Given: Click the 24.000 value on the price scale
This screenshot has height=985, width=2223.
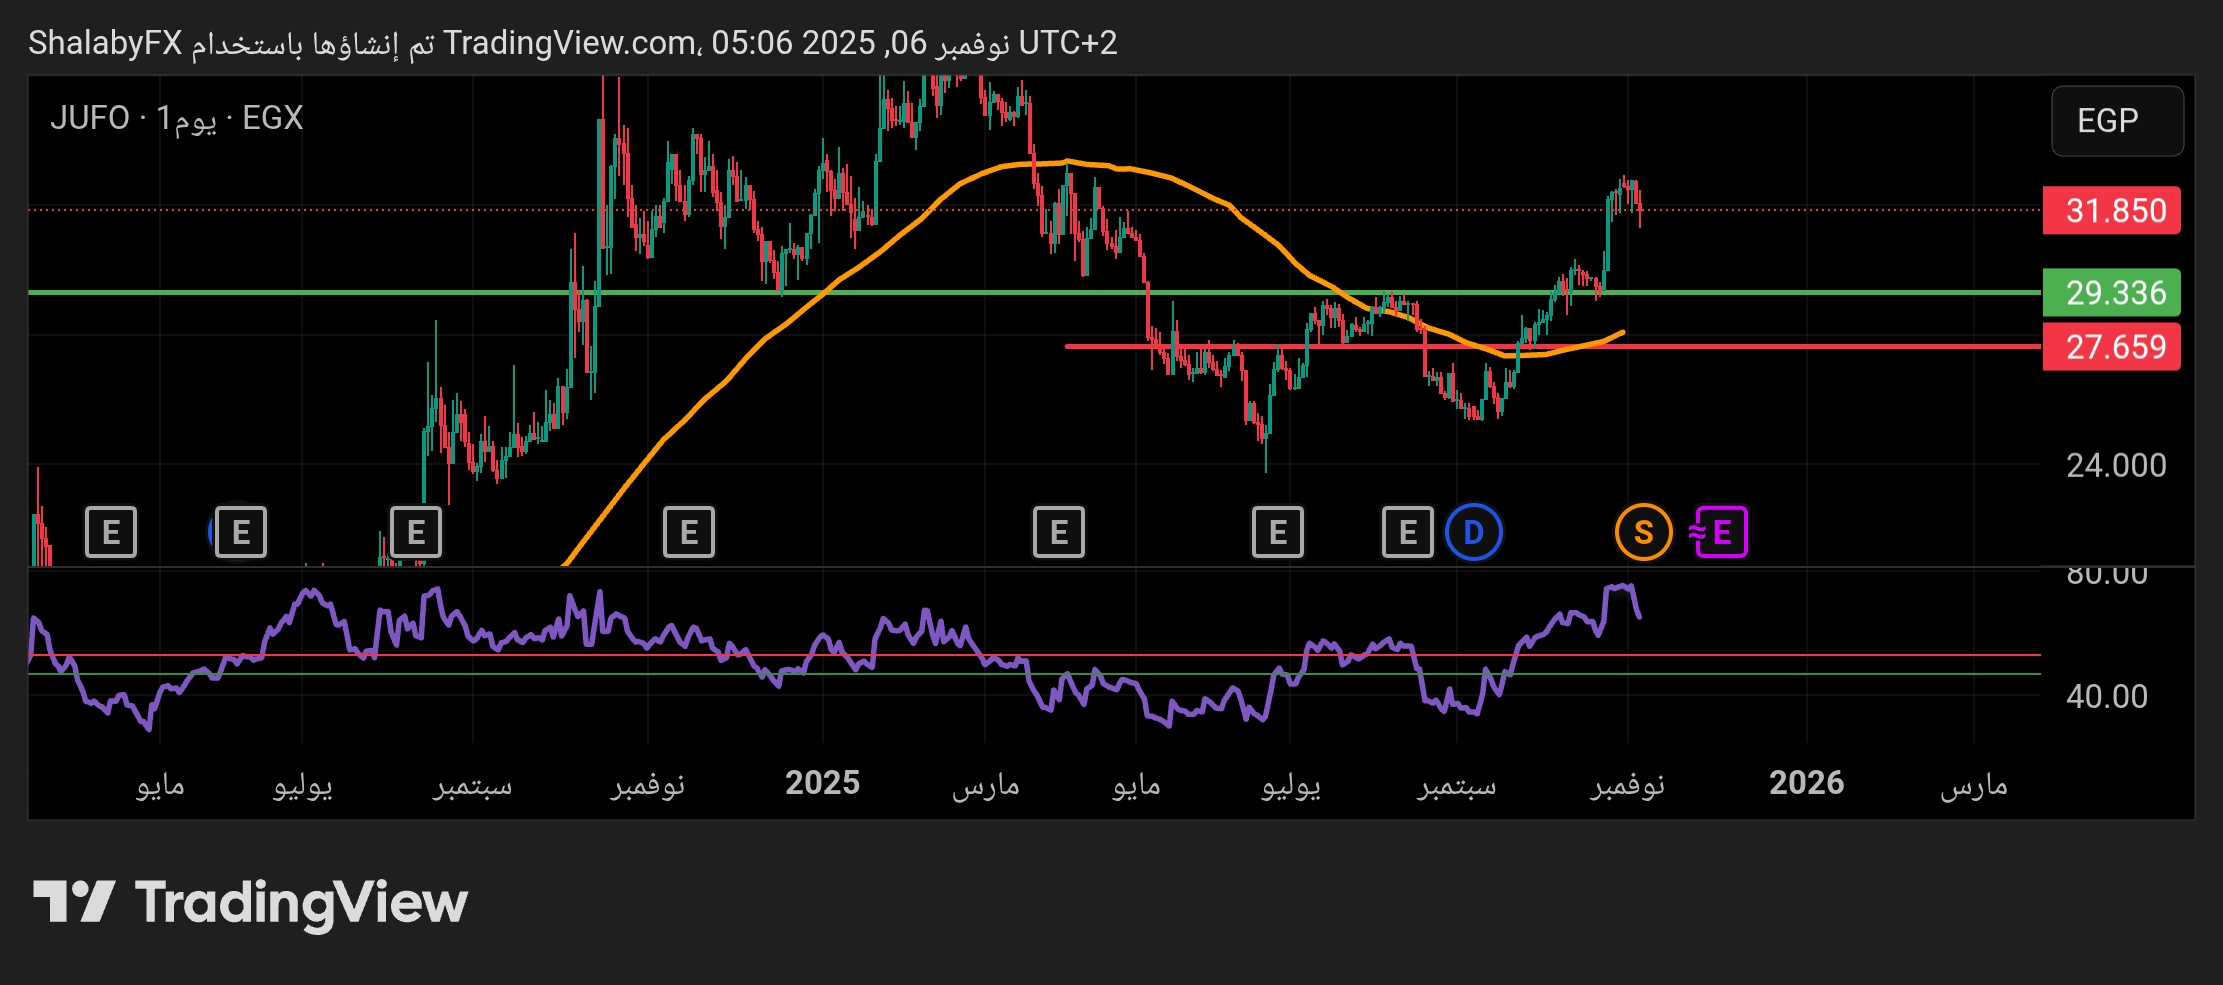Looking at the screenshot, I should coord(2115,465).
